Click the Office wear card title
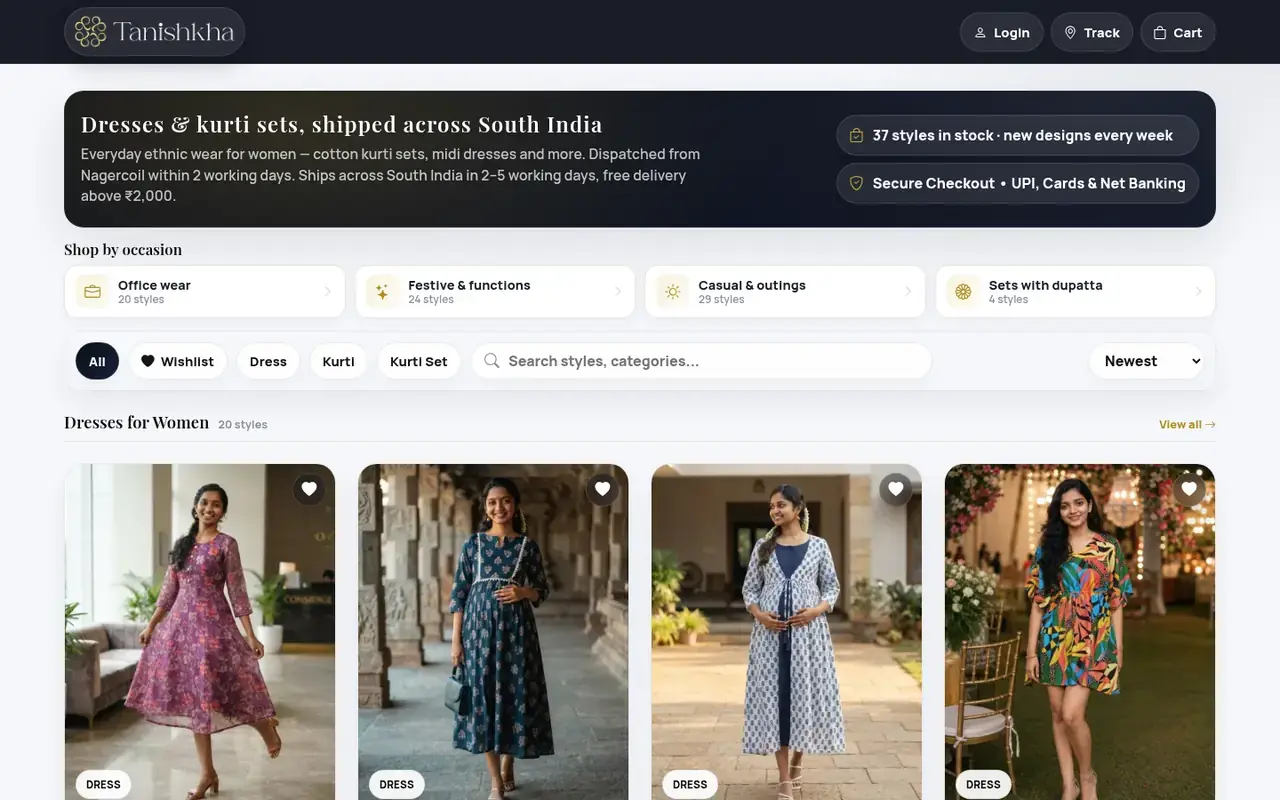1280x800 pixels. (x=154, y=285)
